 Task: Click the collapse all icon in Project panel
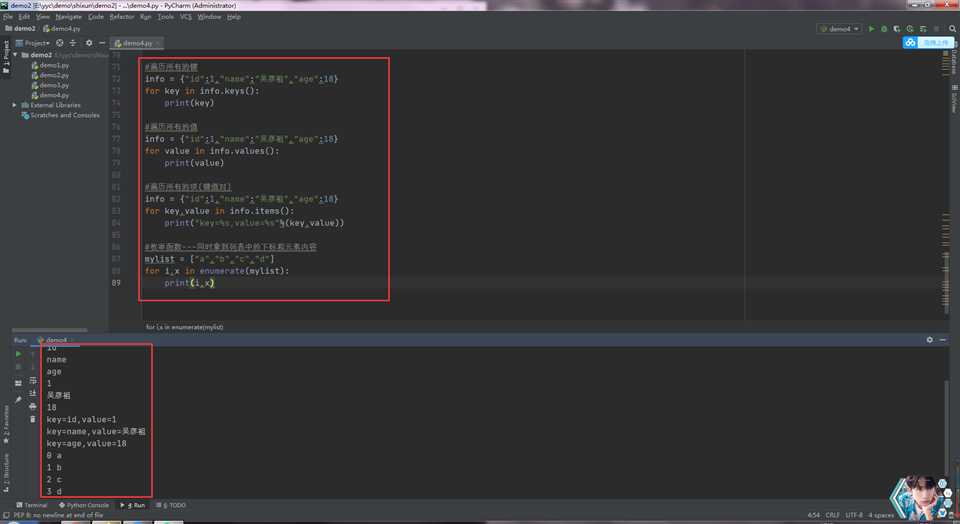click(x=73, y=43)
